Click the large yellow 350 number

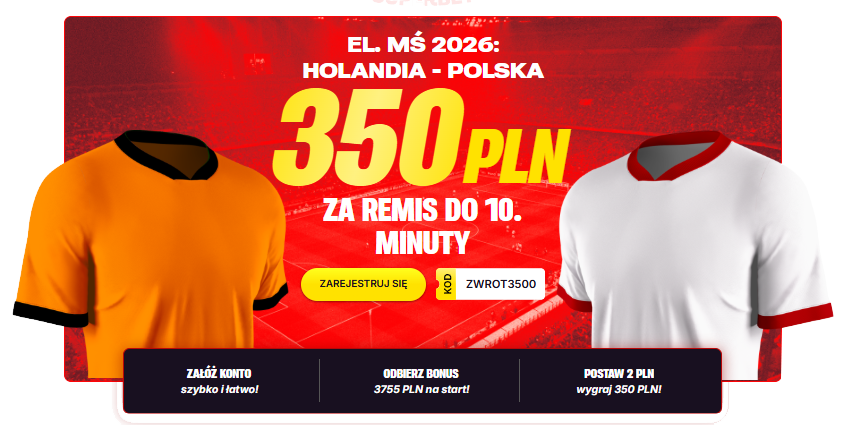tap(368, 136)
